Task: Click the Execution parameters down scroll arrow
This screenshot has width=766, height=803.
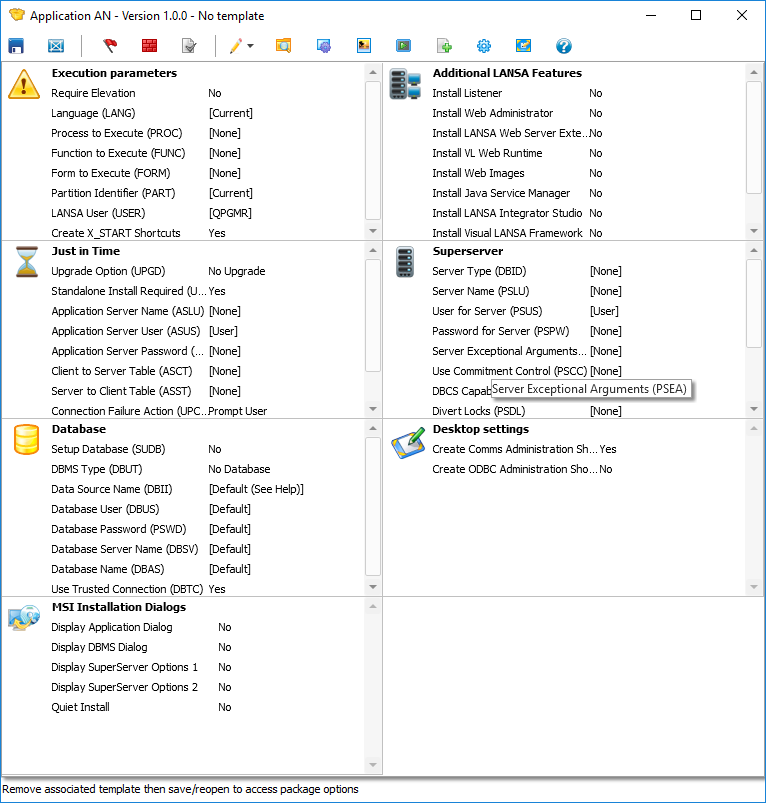Action: tap(373, 231)
